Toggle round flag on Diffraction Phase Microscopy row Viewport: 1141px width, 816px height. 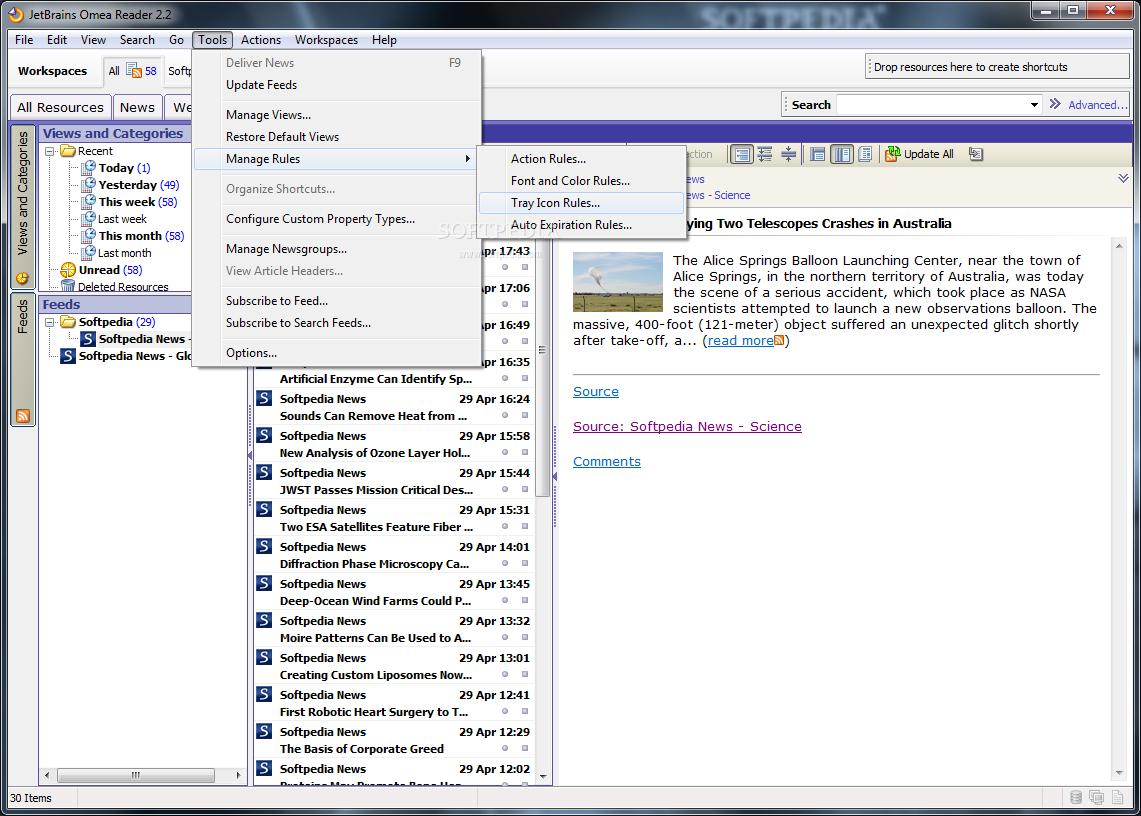click(x=504, y=563)
